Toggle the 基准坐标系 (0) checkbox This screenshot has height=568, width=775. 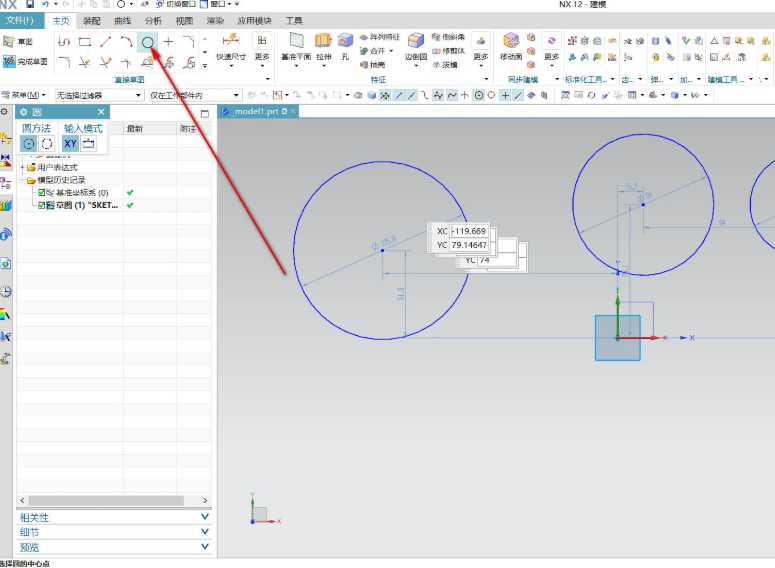tap(42, 192)
